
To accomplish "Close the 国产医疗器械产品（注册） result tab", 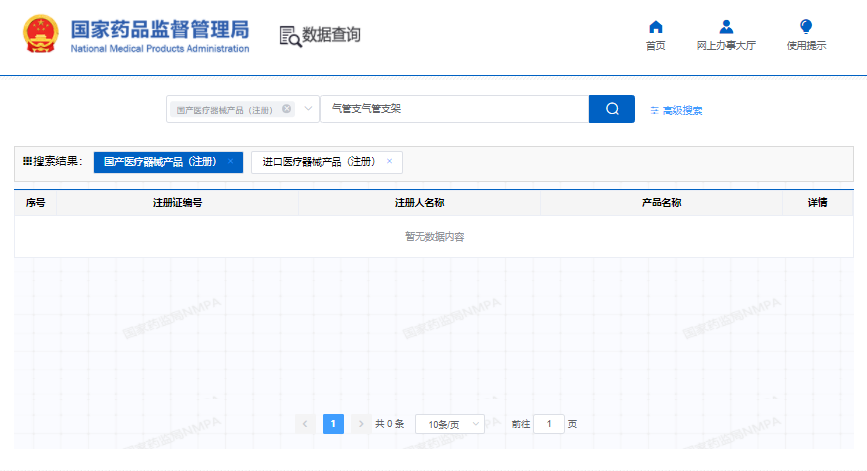I will pos(231,161).
